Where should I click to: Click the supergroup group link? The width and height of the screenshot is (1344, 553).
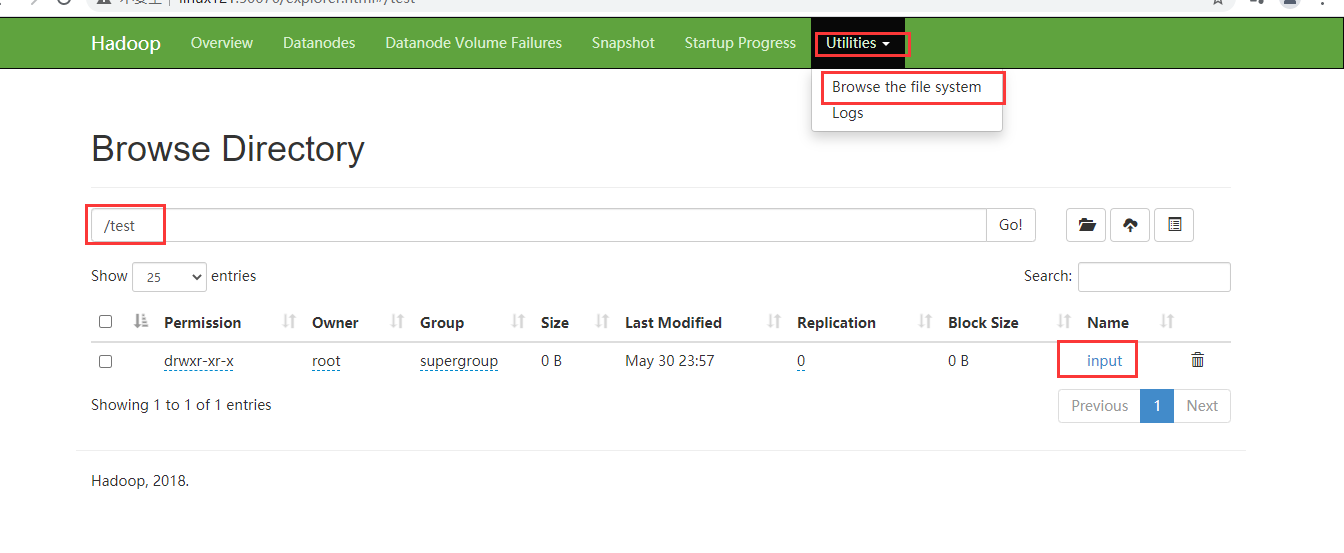click(459, 361)
